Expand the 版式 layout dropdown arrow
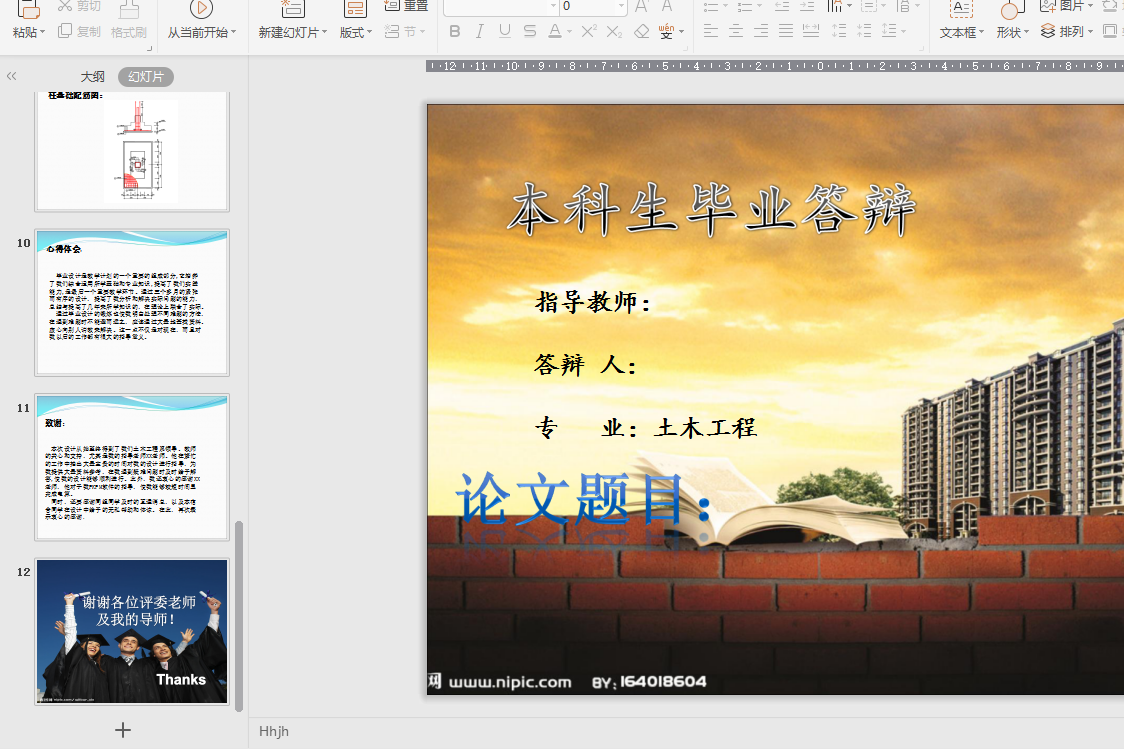This screenshot has height=749, width=1124. click(x=369, y=32)
